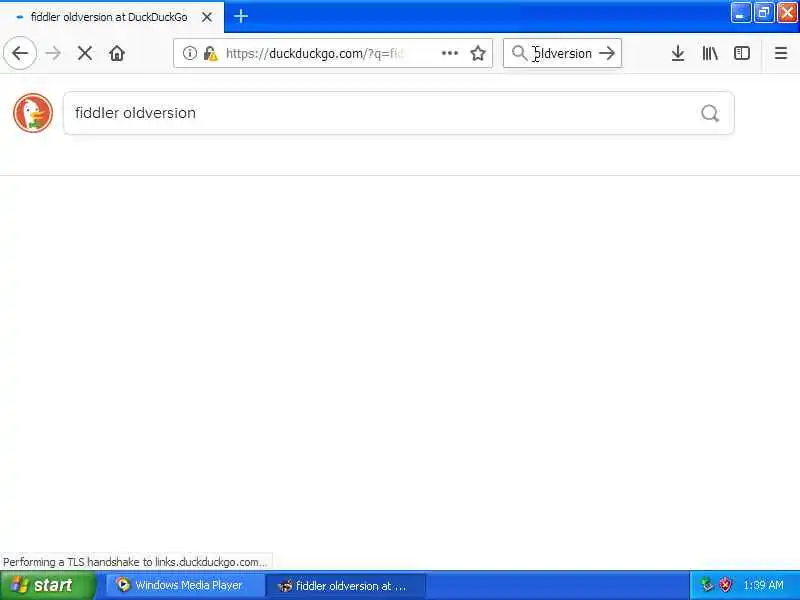Close the fiddler oldversion tab
This screenshot has width=800, height=600.
click(207, 17)
